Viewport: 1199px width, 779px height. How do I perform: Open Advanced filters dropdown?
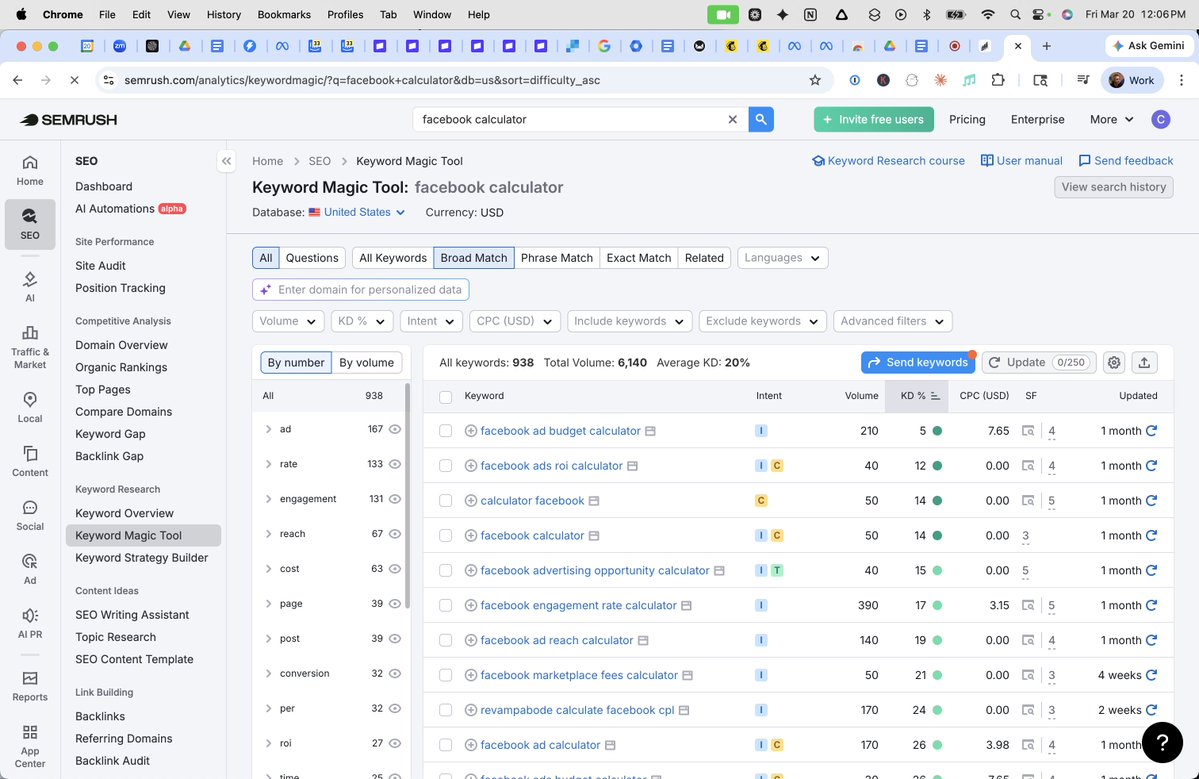893,321
